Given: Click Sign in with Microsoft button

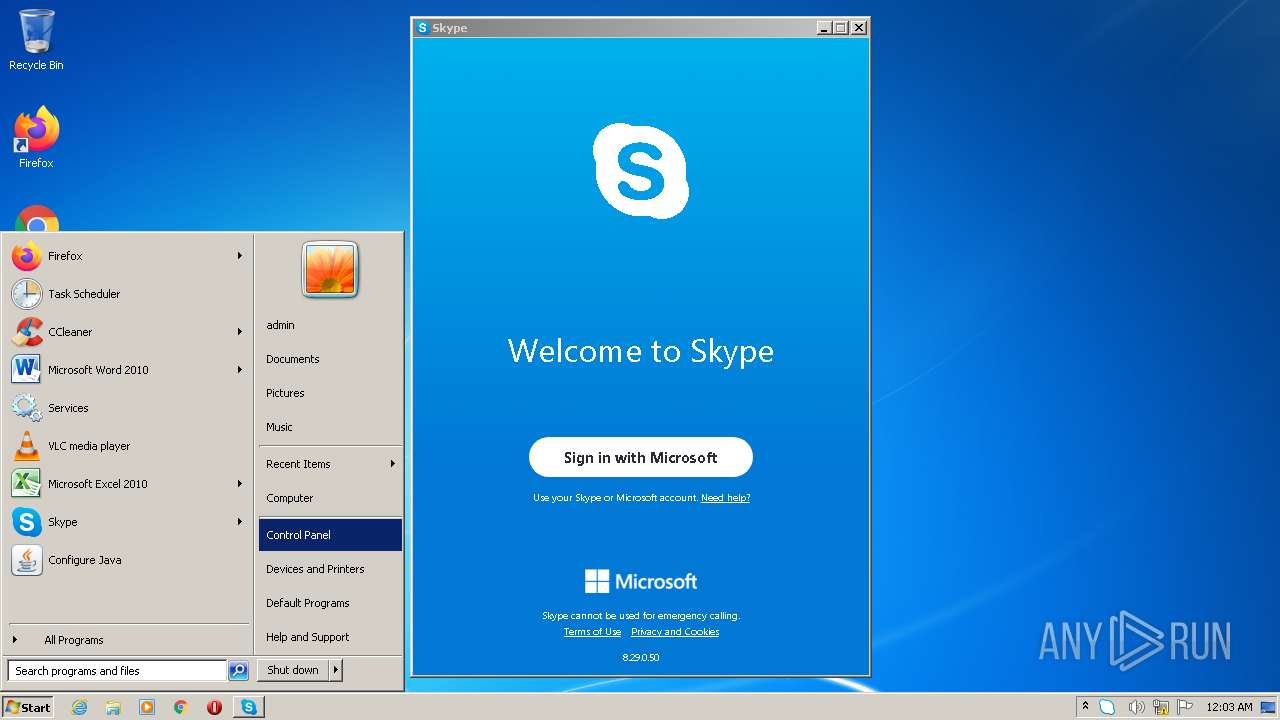Looking at the screenshot, I should tap(641, 457).
